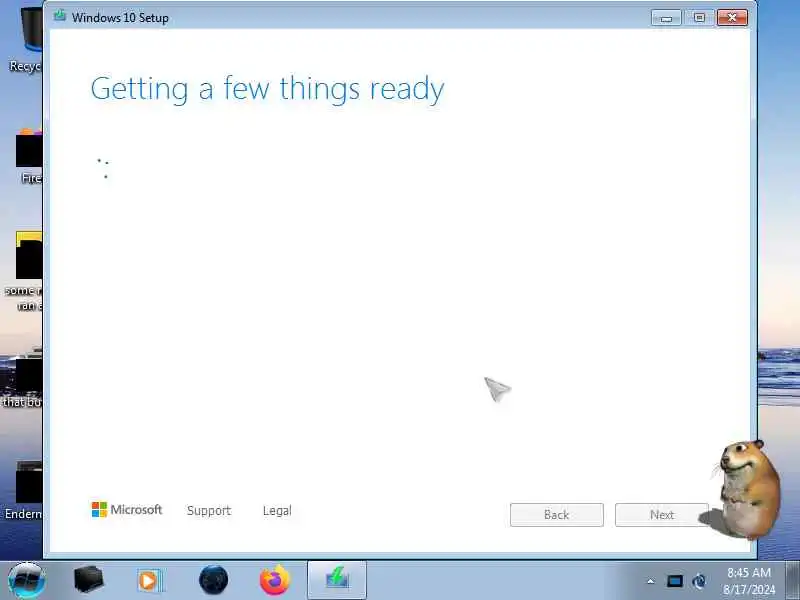
Task: Show hidden tray icons arrow
Action: point(651,581)
